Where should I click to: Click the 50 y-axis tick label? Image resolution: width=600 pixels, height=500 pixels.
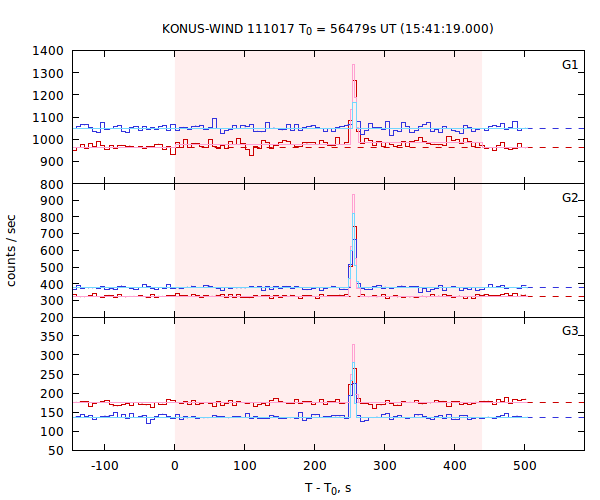click(x=56, y=451)
